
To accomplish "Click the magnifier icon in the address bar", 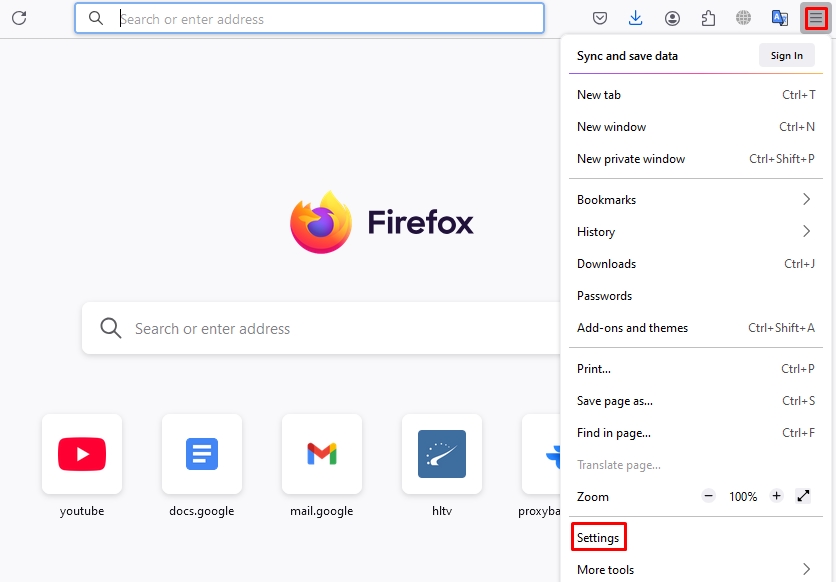I will (x=96, y=18).
